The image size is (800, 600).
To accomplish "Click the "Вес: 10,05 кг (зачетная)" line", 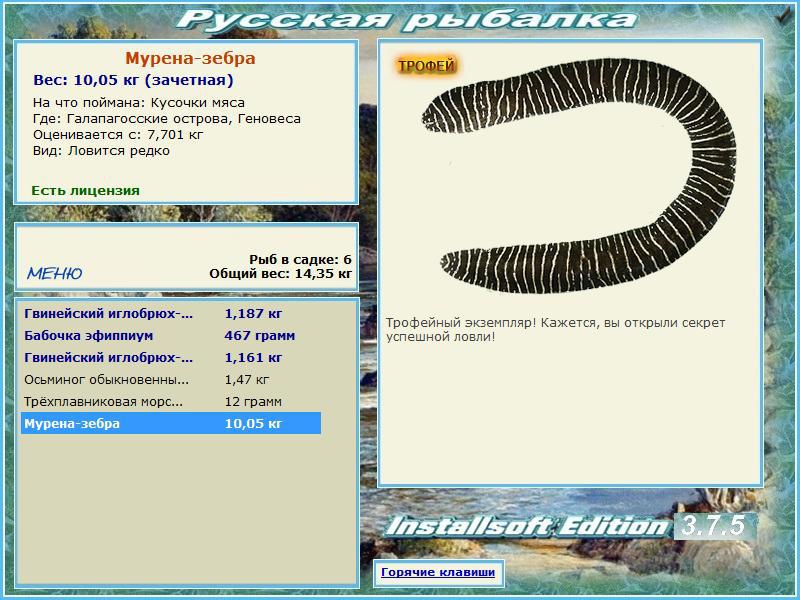I will [133, 80].
